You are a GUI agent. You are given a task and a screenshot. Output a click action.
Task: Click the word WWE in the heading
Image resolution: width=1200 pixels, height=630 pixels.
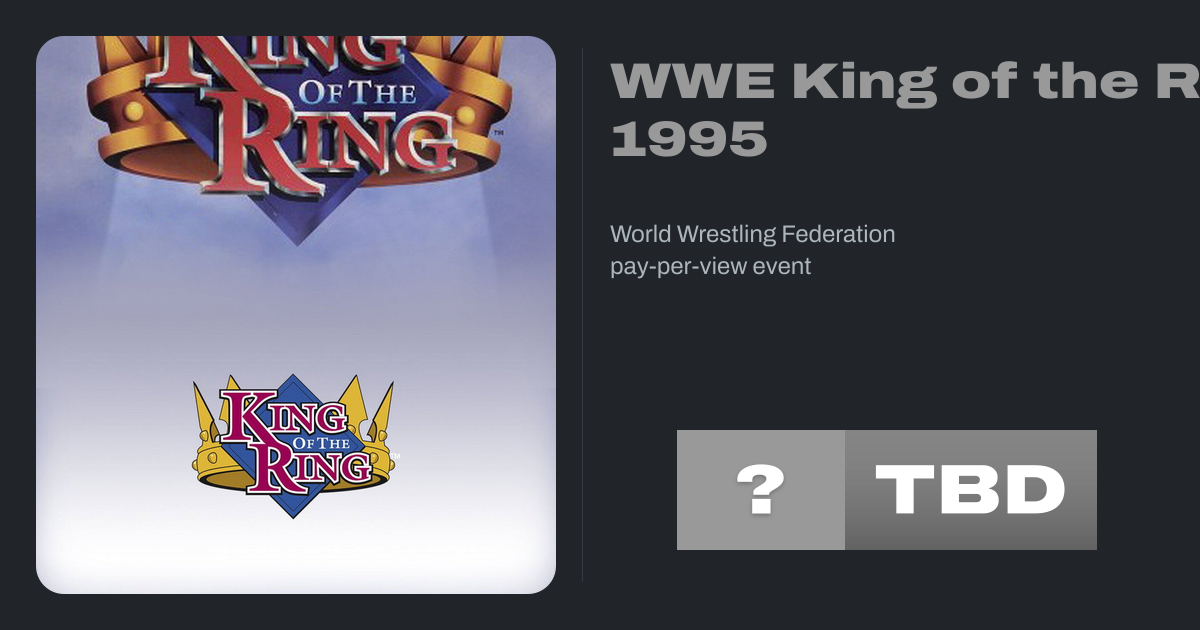692,82
